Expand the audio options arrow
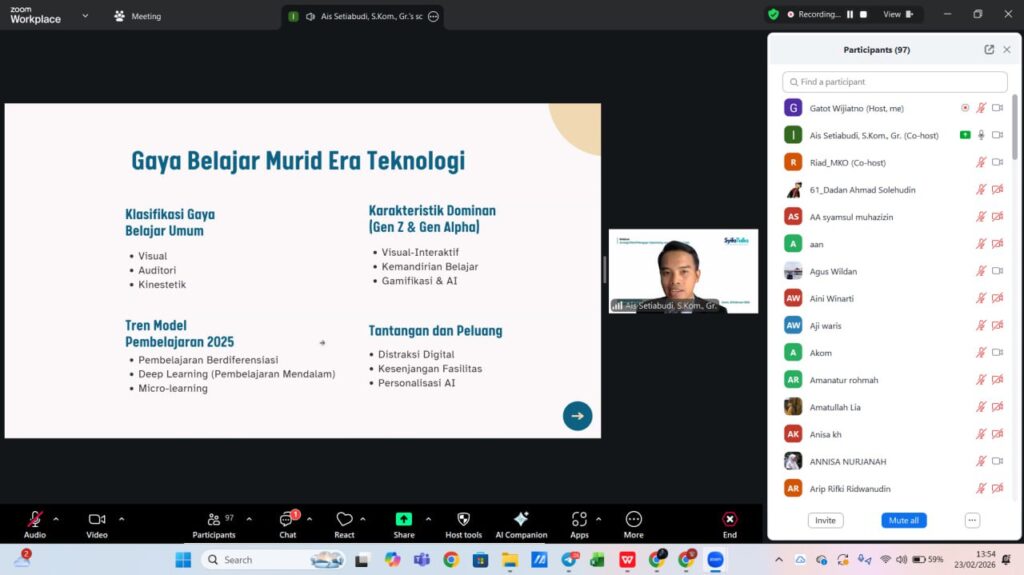The image size is (1024, 575). tap(56, 519)
